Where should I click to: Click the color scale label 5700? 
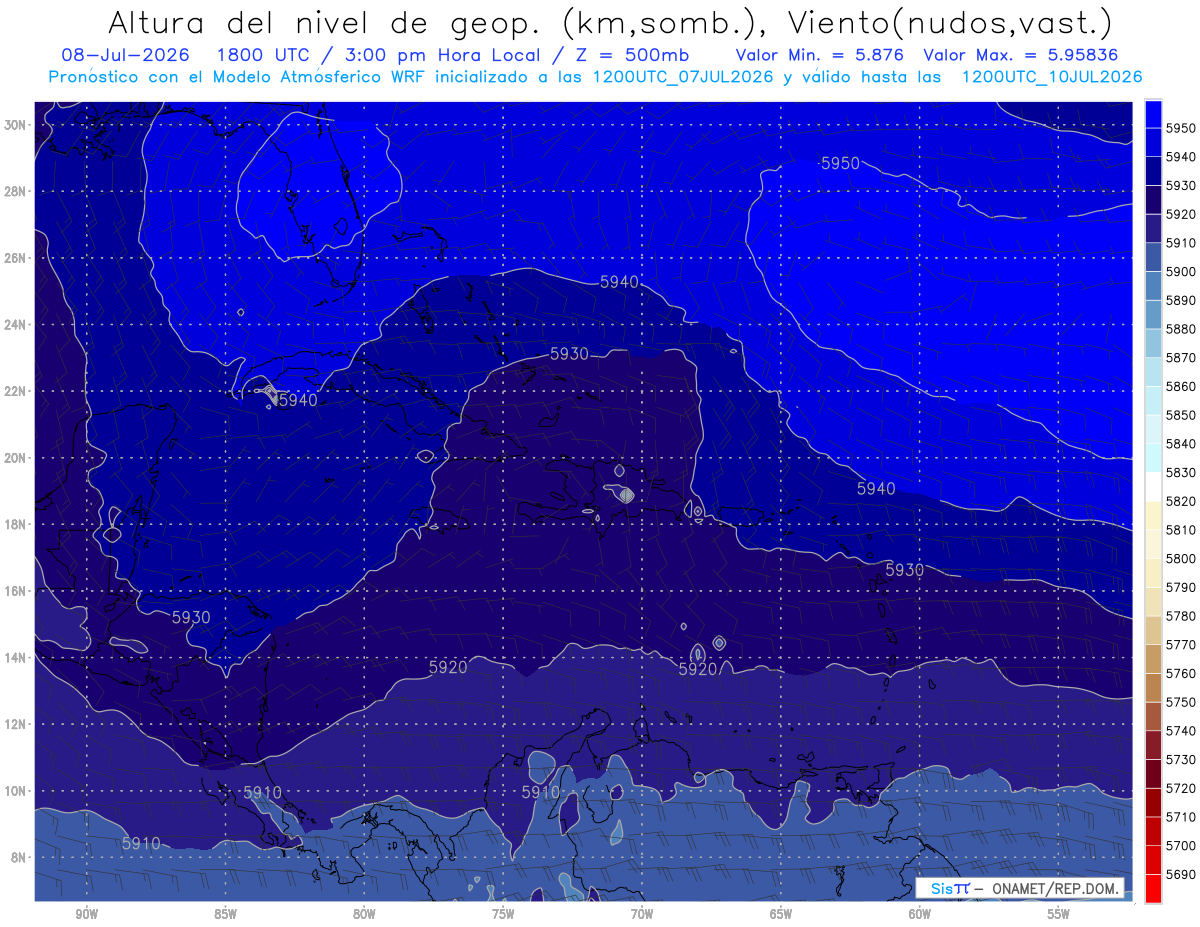pyautogui.click(x=1181, y=845)
